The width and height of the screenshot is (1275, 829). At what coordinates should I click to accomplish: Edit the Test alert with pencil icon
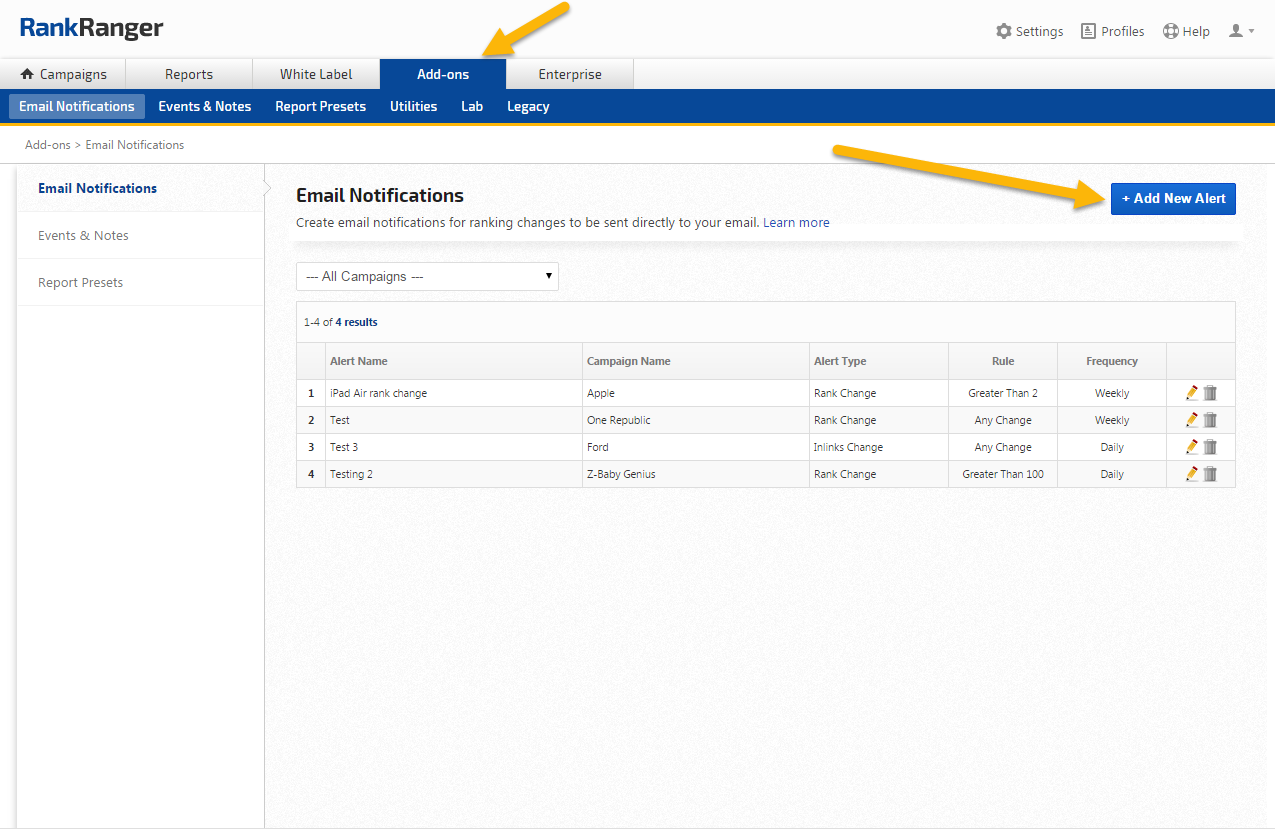[x=1191, y=420]
